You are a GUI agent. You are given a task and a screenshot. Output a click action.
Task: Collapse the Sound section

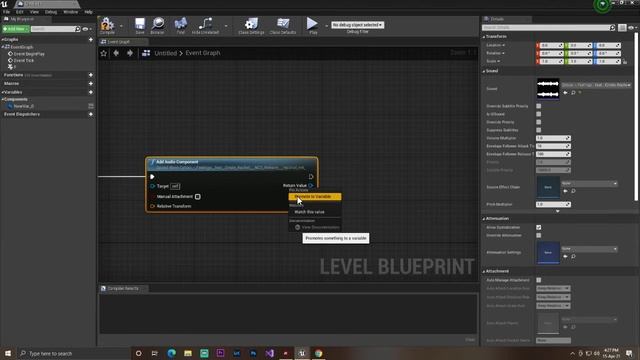click(484, 71)
